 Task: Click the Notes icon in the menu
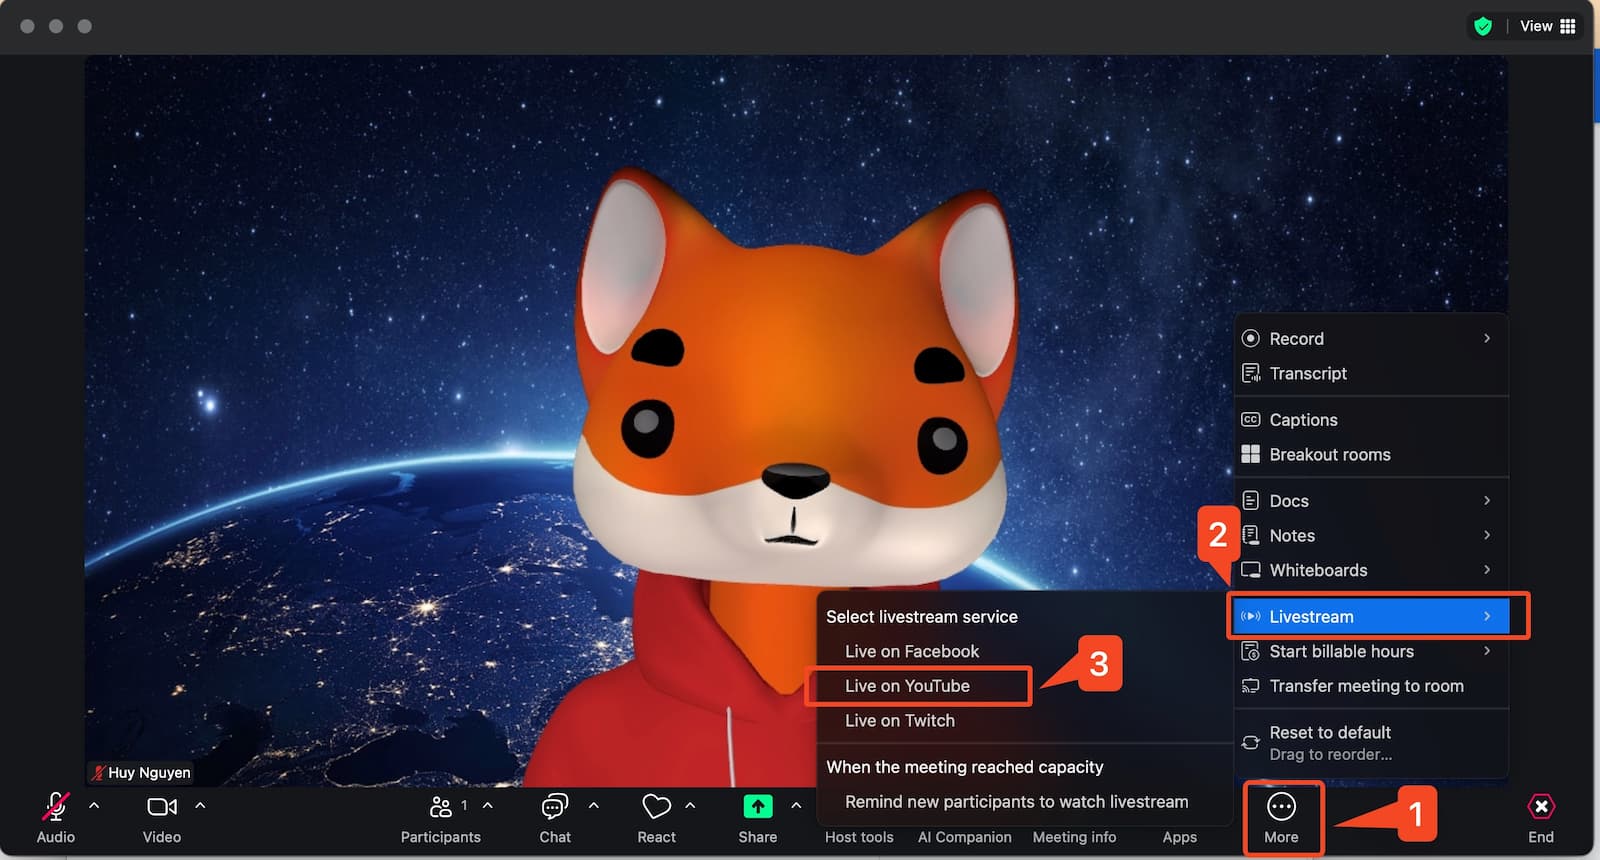pos(1250,535)
